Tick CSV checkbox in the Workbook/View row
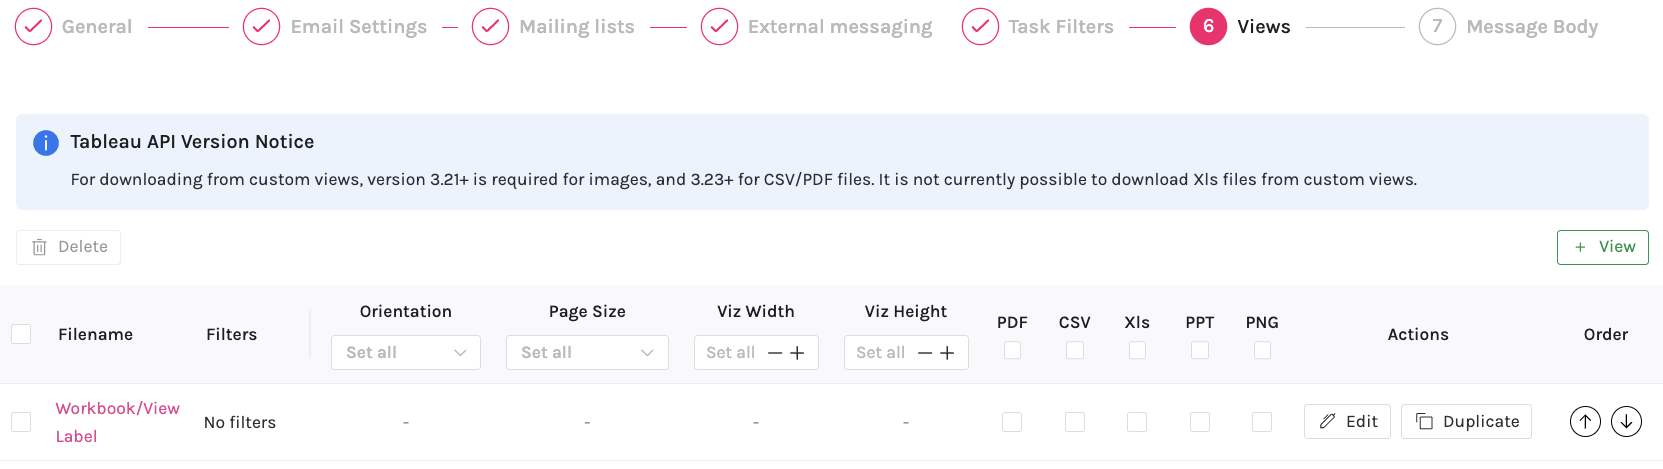 tap(1075, 422)
